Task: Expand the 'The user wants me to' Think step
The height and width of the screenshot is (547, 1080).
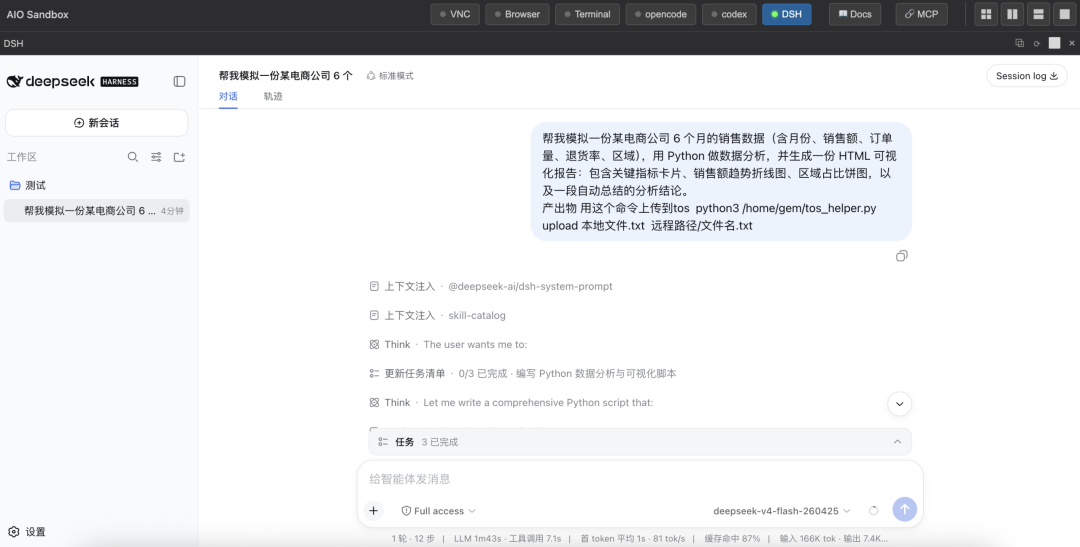Action: coord(448,344)
